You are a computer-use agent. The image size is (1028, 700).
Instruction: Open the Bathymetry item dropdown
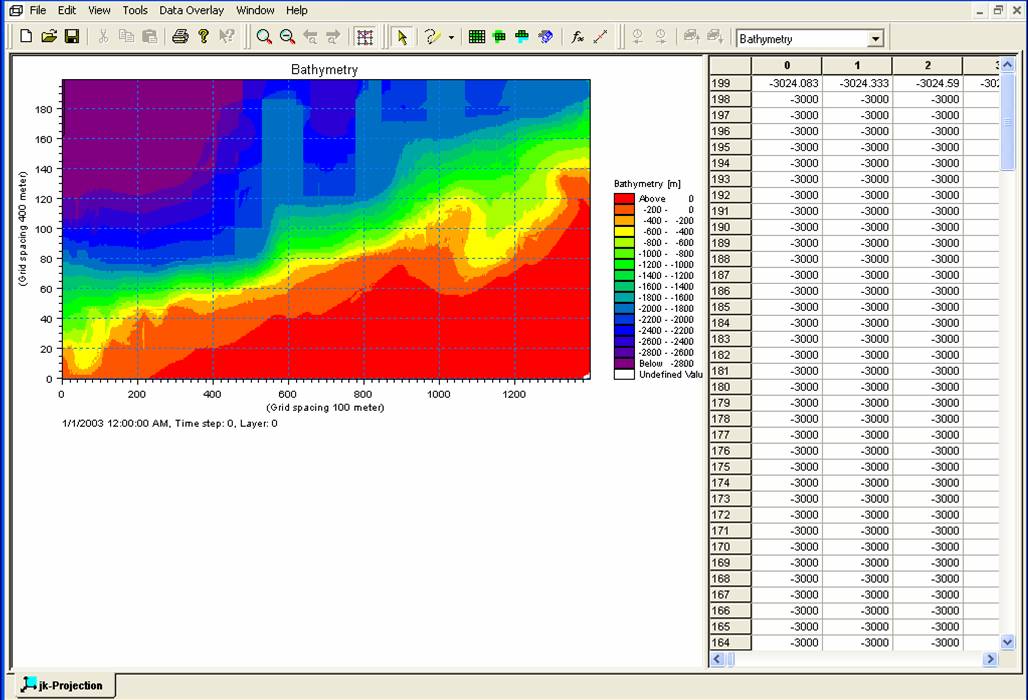[x=876, y=39]
